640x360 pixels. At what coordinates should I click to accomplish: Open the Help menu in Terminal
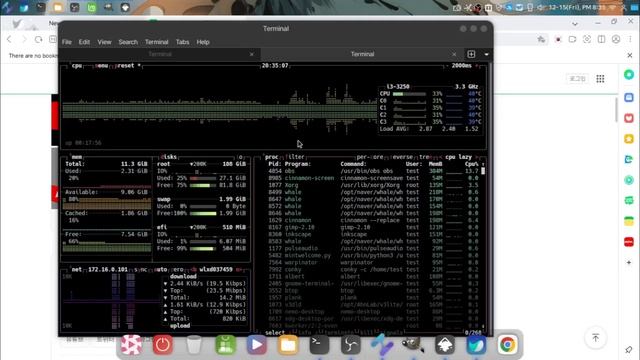pos(203,42)
